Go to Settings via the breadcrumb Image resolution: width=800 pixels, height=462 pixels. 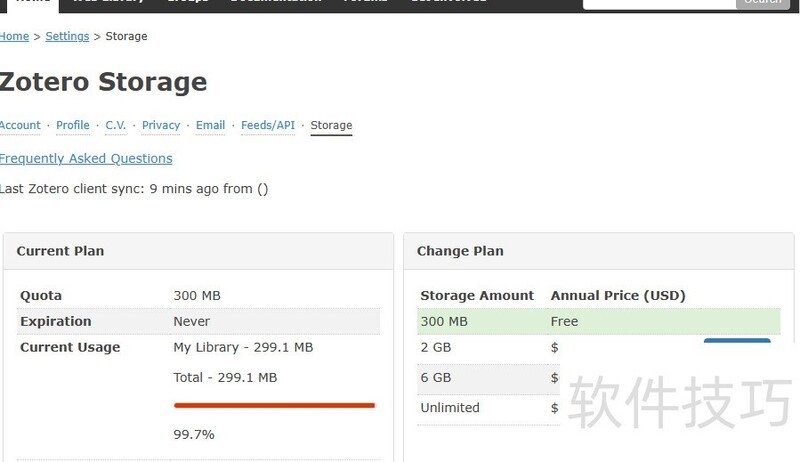click(x=67, y=36)
